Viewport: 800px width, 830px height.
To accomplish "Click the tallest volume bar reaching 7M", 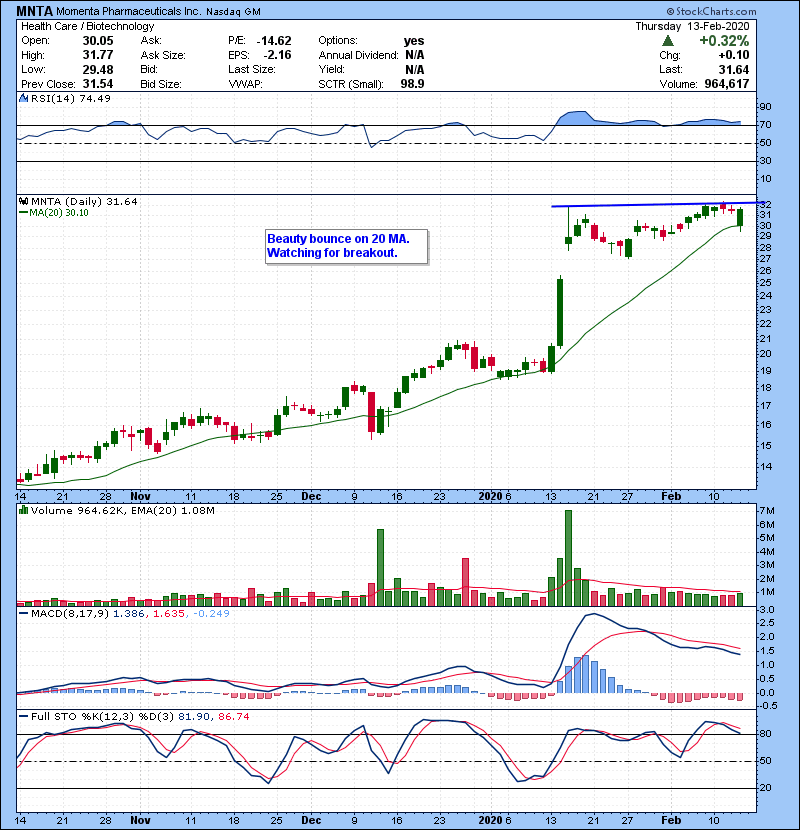I will tap(568, 558).
